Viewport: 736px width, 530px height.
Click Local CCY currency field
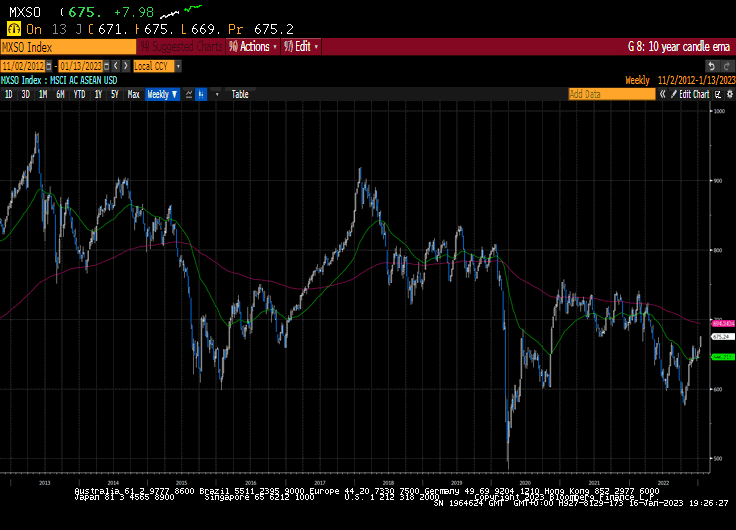coord(154,66)
